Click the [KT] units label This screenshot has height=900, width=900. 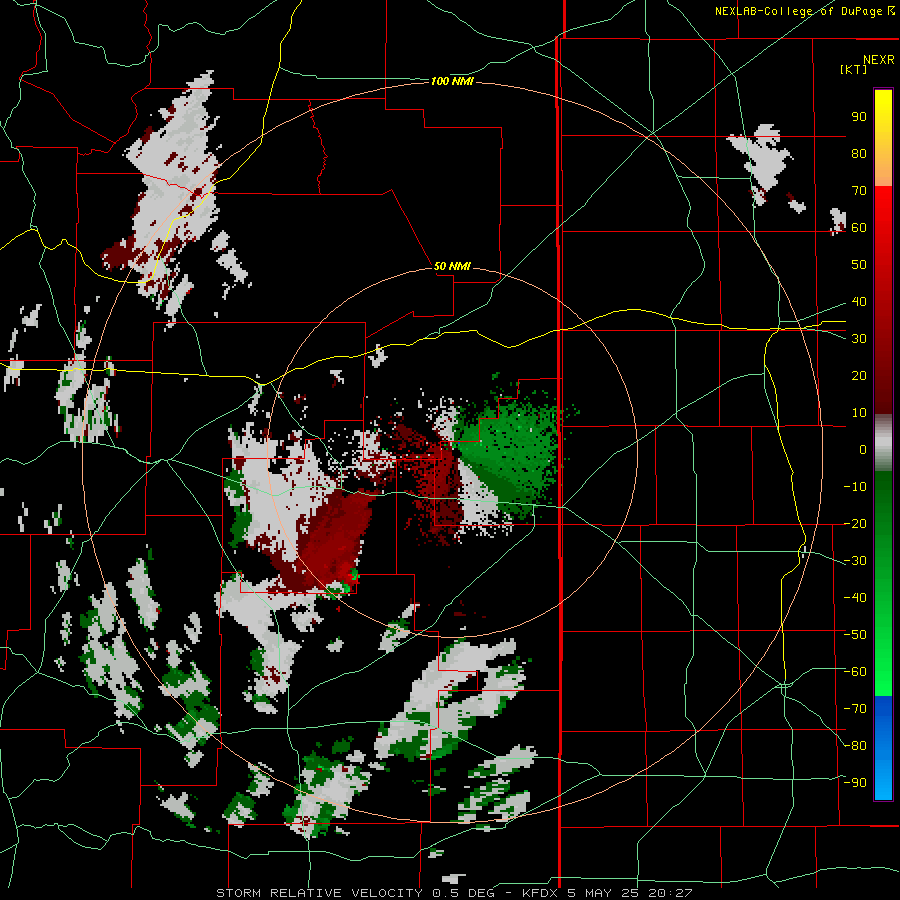(x=853, y=69)
